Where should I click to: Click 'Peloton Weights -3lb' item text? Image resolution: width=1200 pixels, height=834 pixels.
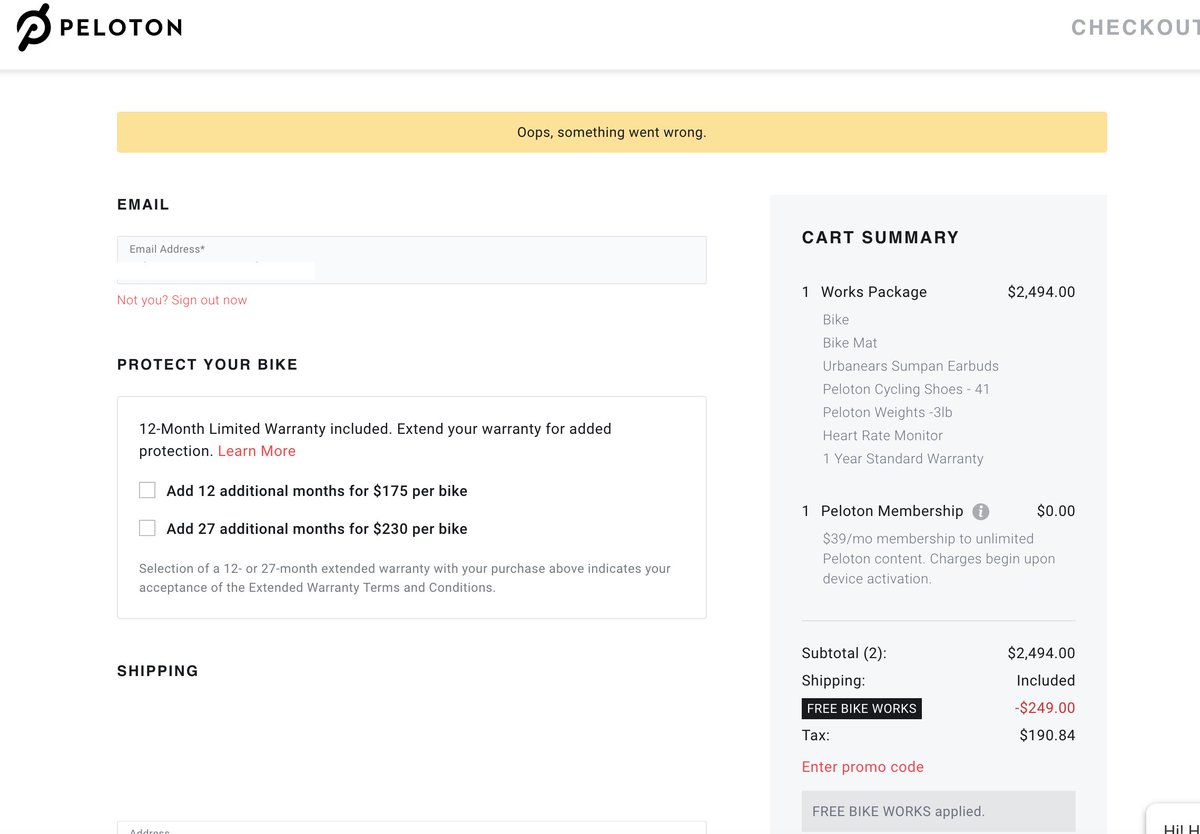click(888, 412)
